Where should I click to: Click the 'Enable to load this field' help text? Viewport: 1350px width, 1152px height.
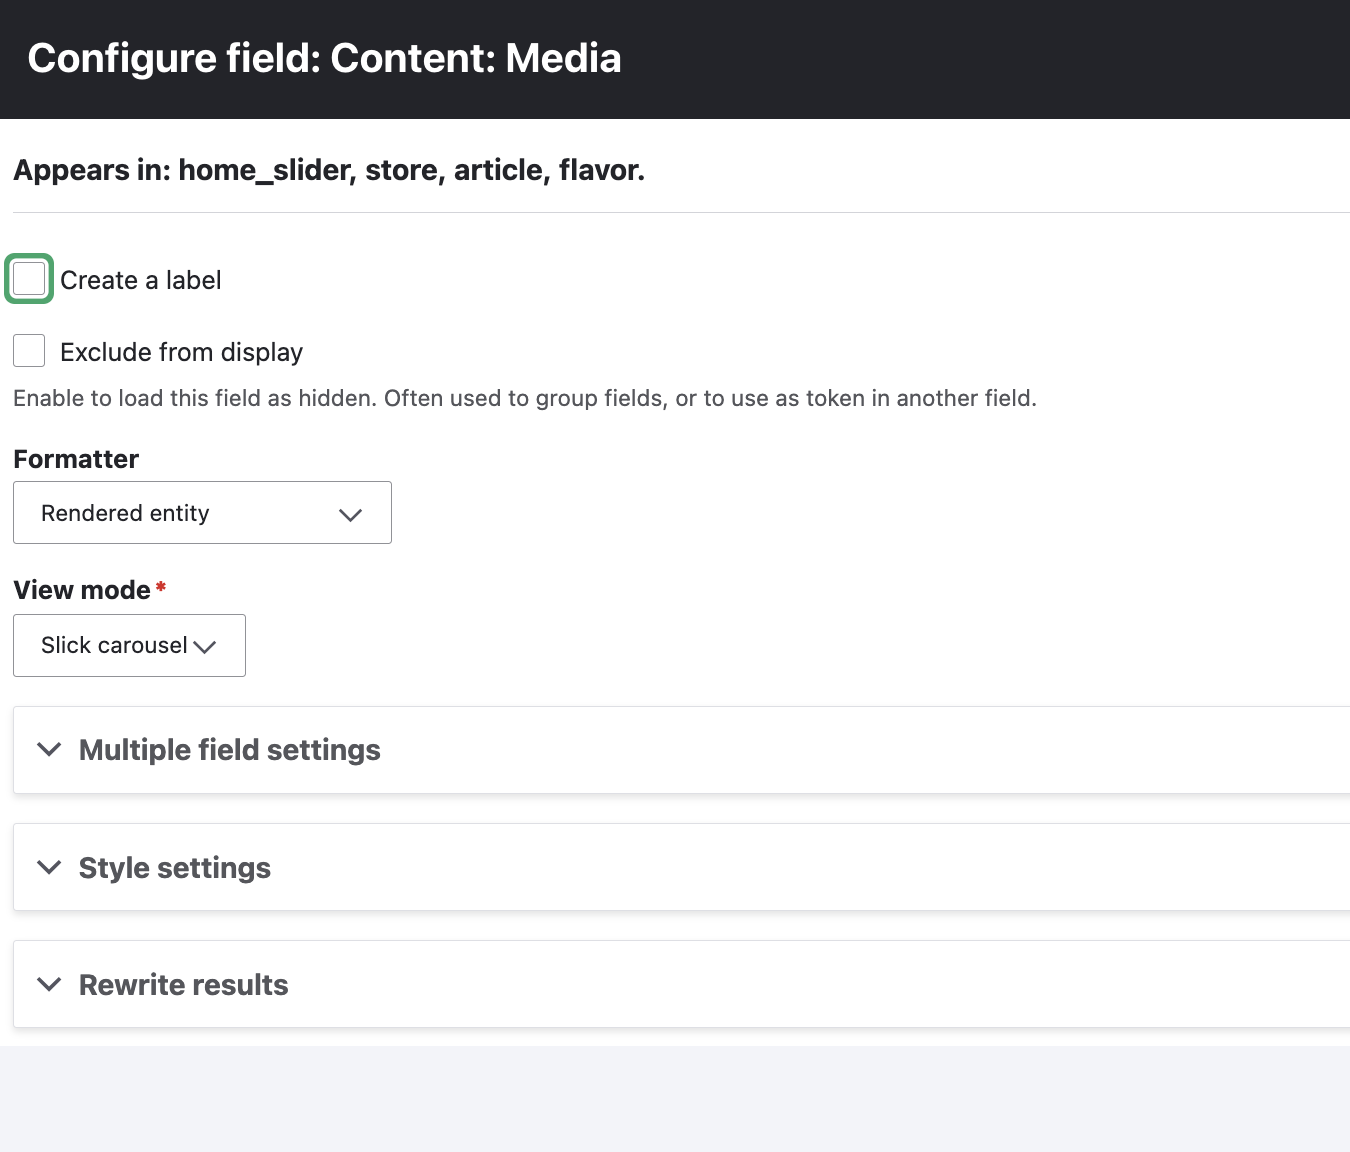coord(524,399)
